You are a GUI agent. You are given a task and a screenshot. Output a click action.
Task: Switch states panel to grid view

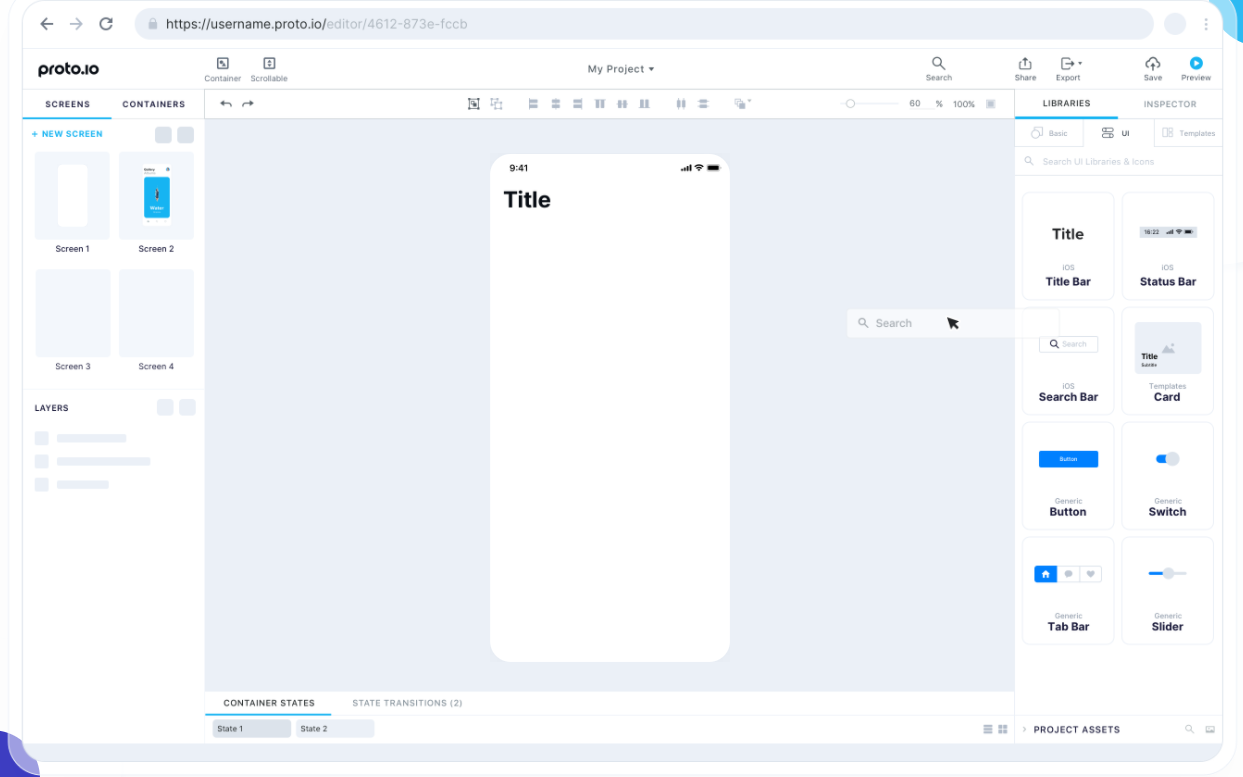1003,729
